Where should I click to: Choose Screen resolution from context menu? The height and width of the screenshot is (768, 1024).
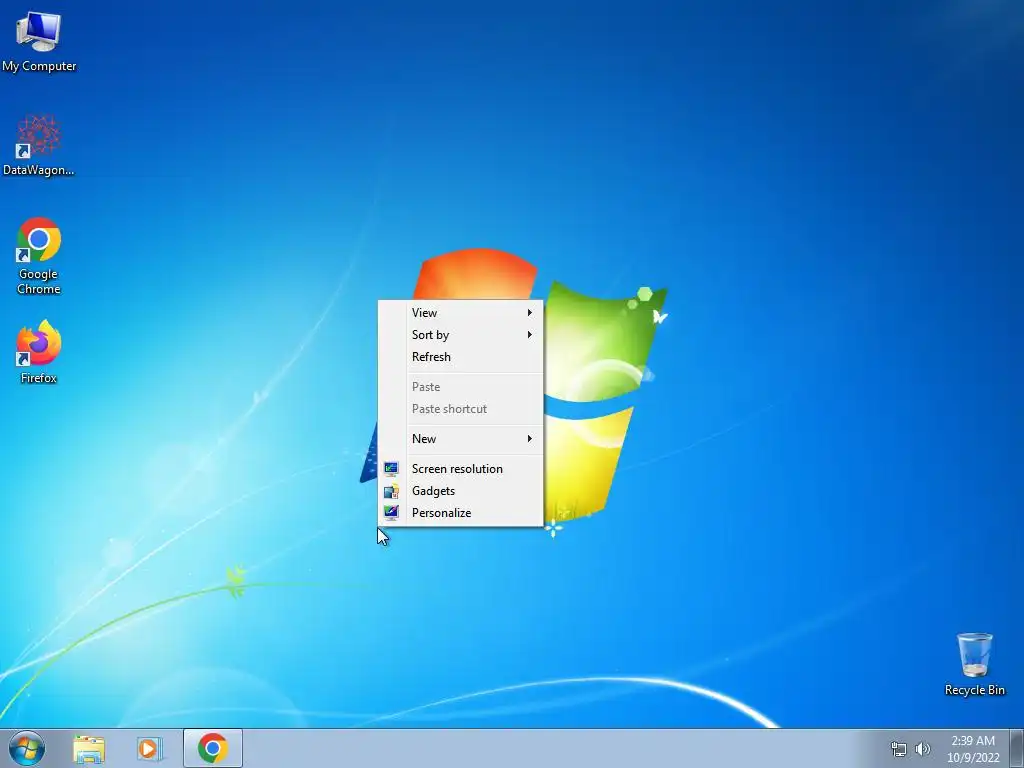tap(460, 469)
